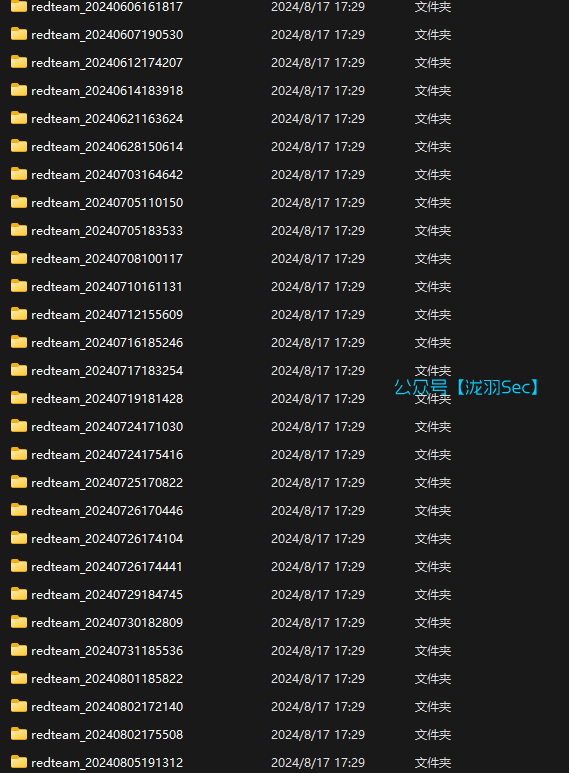Click folder icon of redteam_20240703164642

coord(19,174)
